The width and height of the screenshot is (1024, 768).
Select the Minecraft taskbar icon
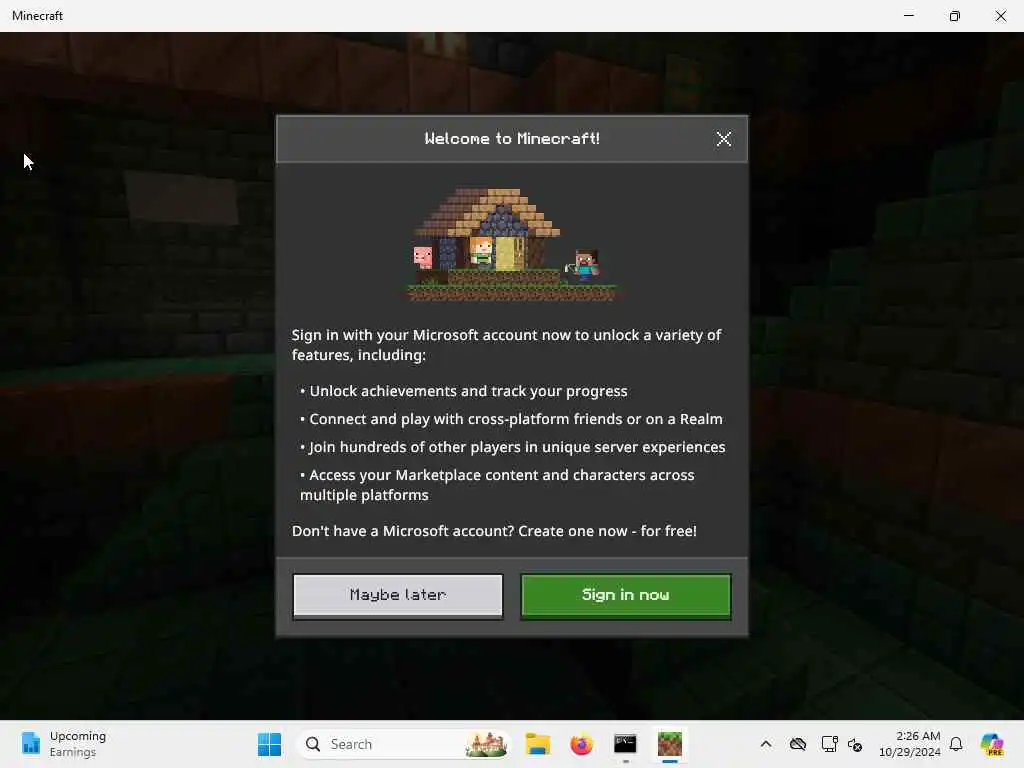pyautogui.click(x=669, y=744)
